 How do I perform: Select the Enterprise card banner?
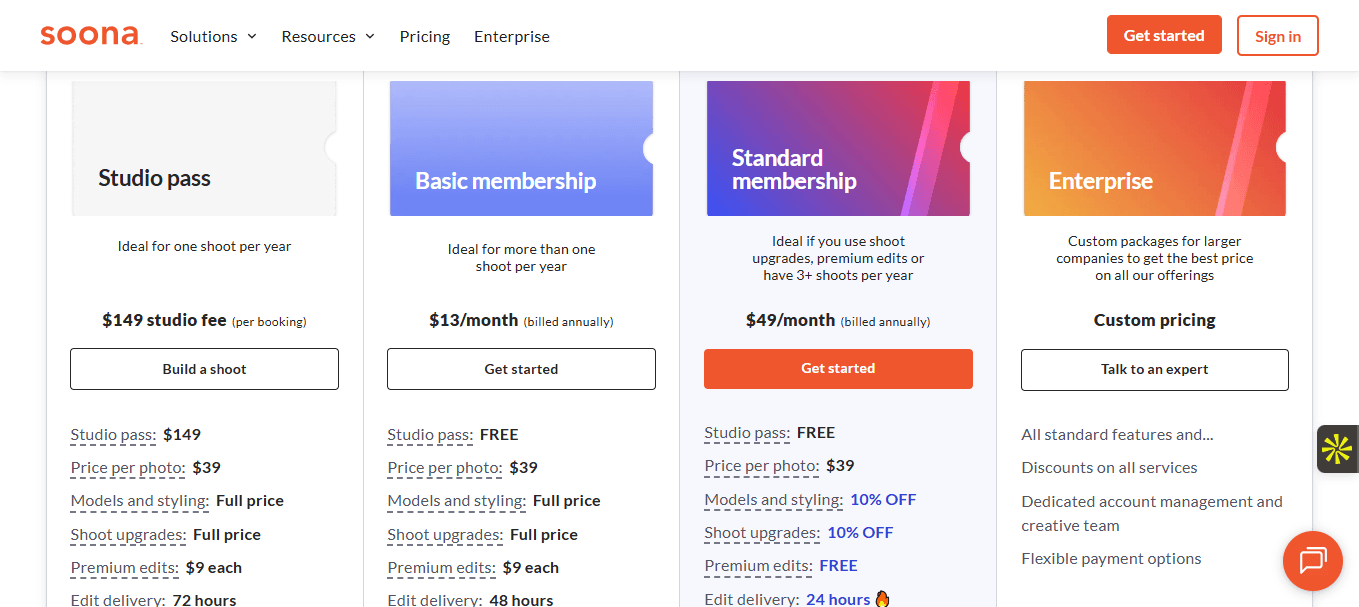click(x=1154, y=148)
